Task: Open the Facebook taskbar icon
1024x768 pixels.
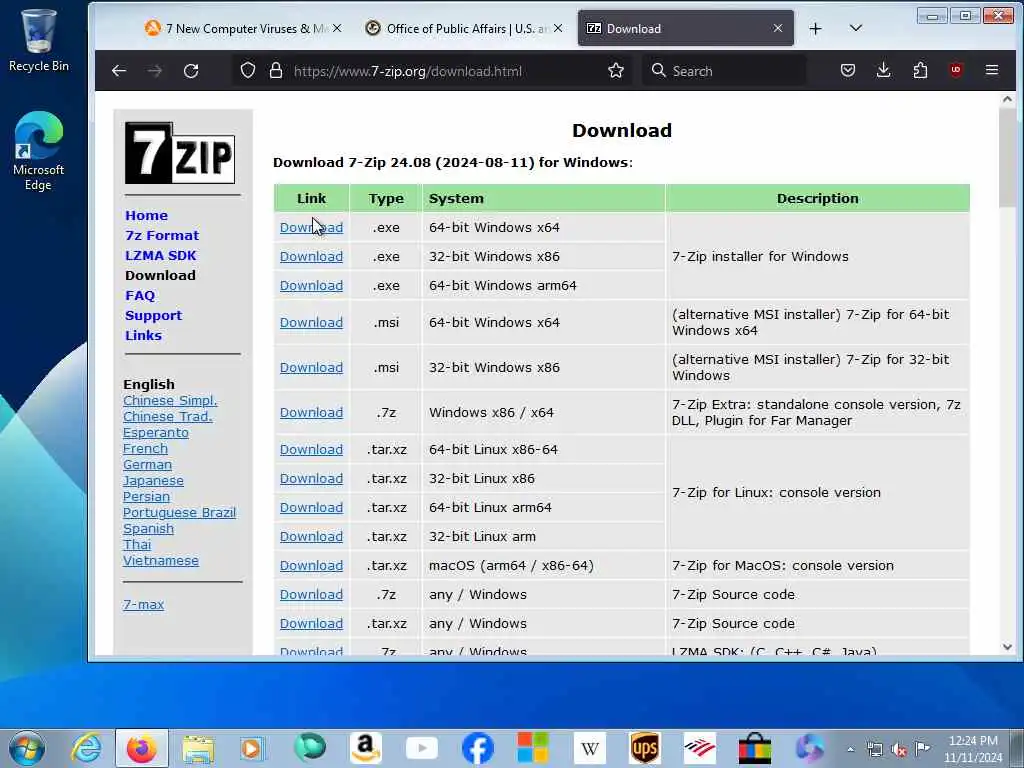Action: 477,748
